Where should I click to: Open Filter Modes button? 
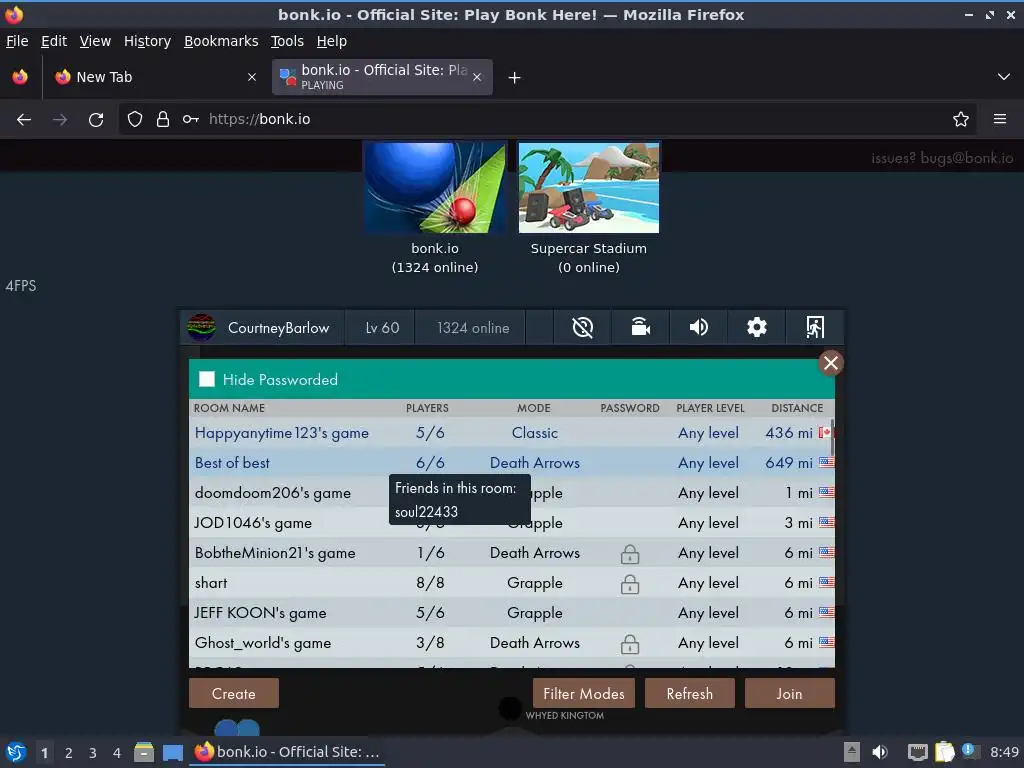tap(584, 693)
